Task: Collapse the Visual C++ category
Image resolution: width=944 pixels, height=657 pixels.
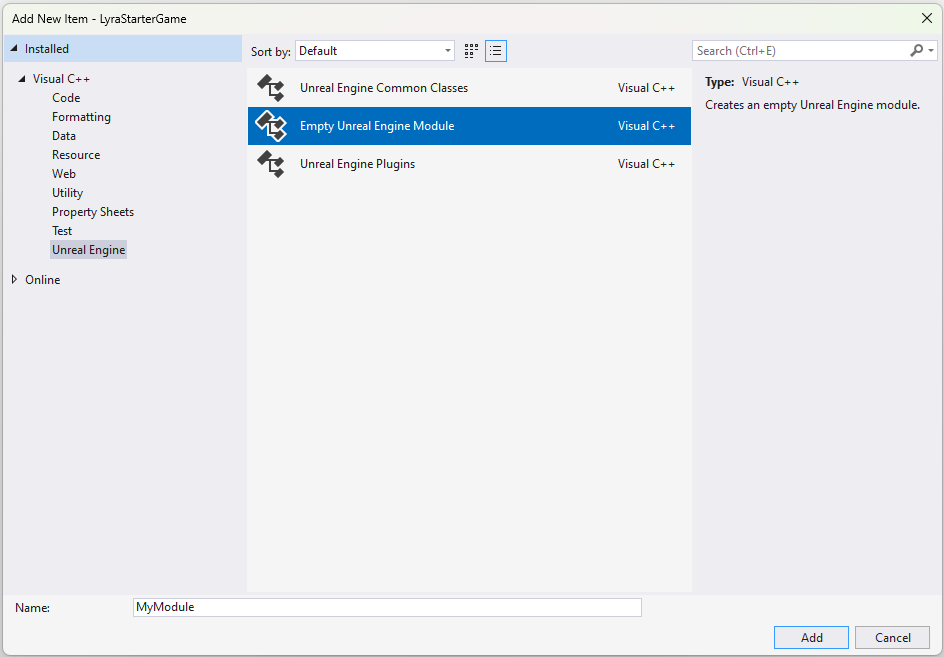Action: point(21,78)
